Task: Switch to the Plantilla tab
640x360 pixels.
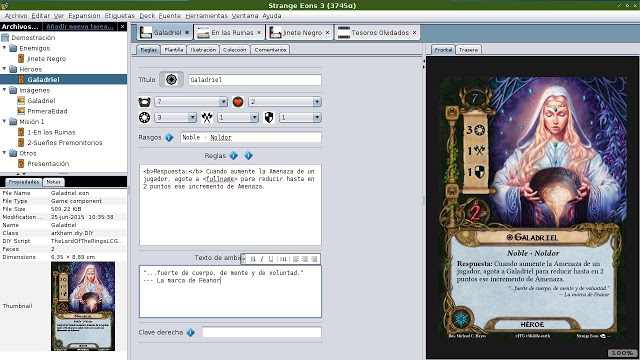Action: (x=174, y=50)
